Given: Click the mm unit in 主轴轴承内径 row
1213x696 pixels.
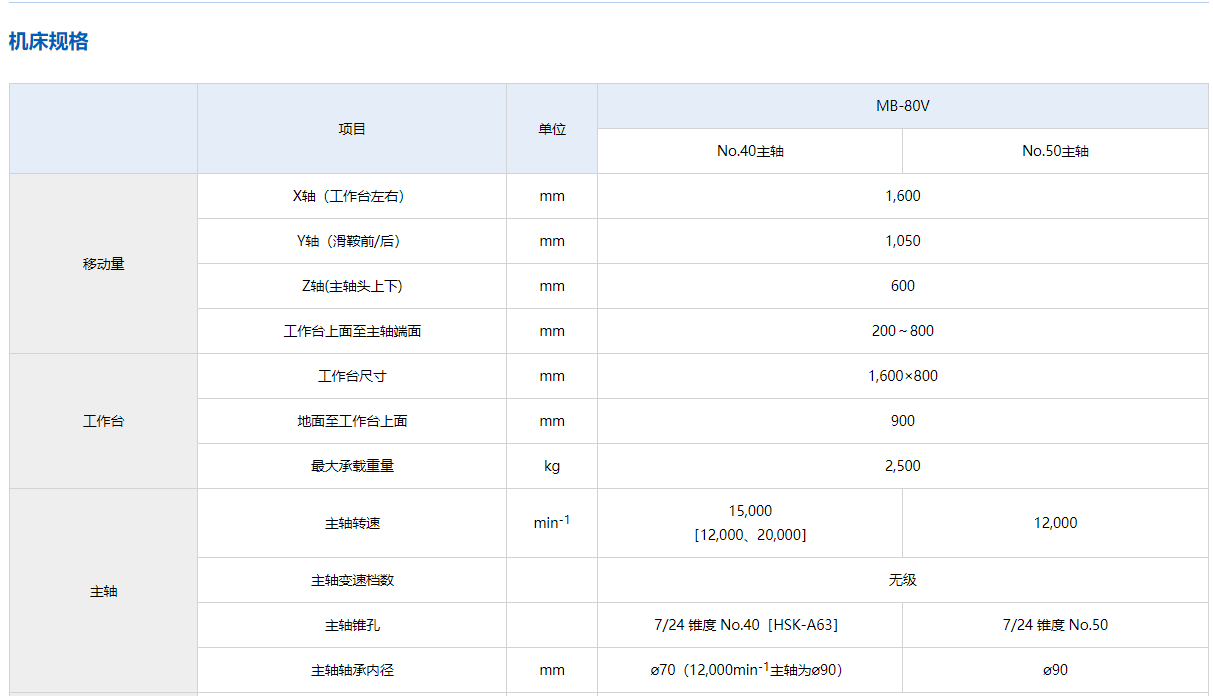Looking at the screenshot, I should pos(552,670).
